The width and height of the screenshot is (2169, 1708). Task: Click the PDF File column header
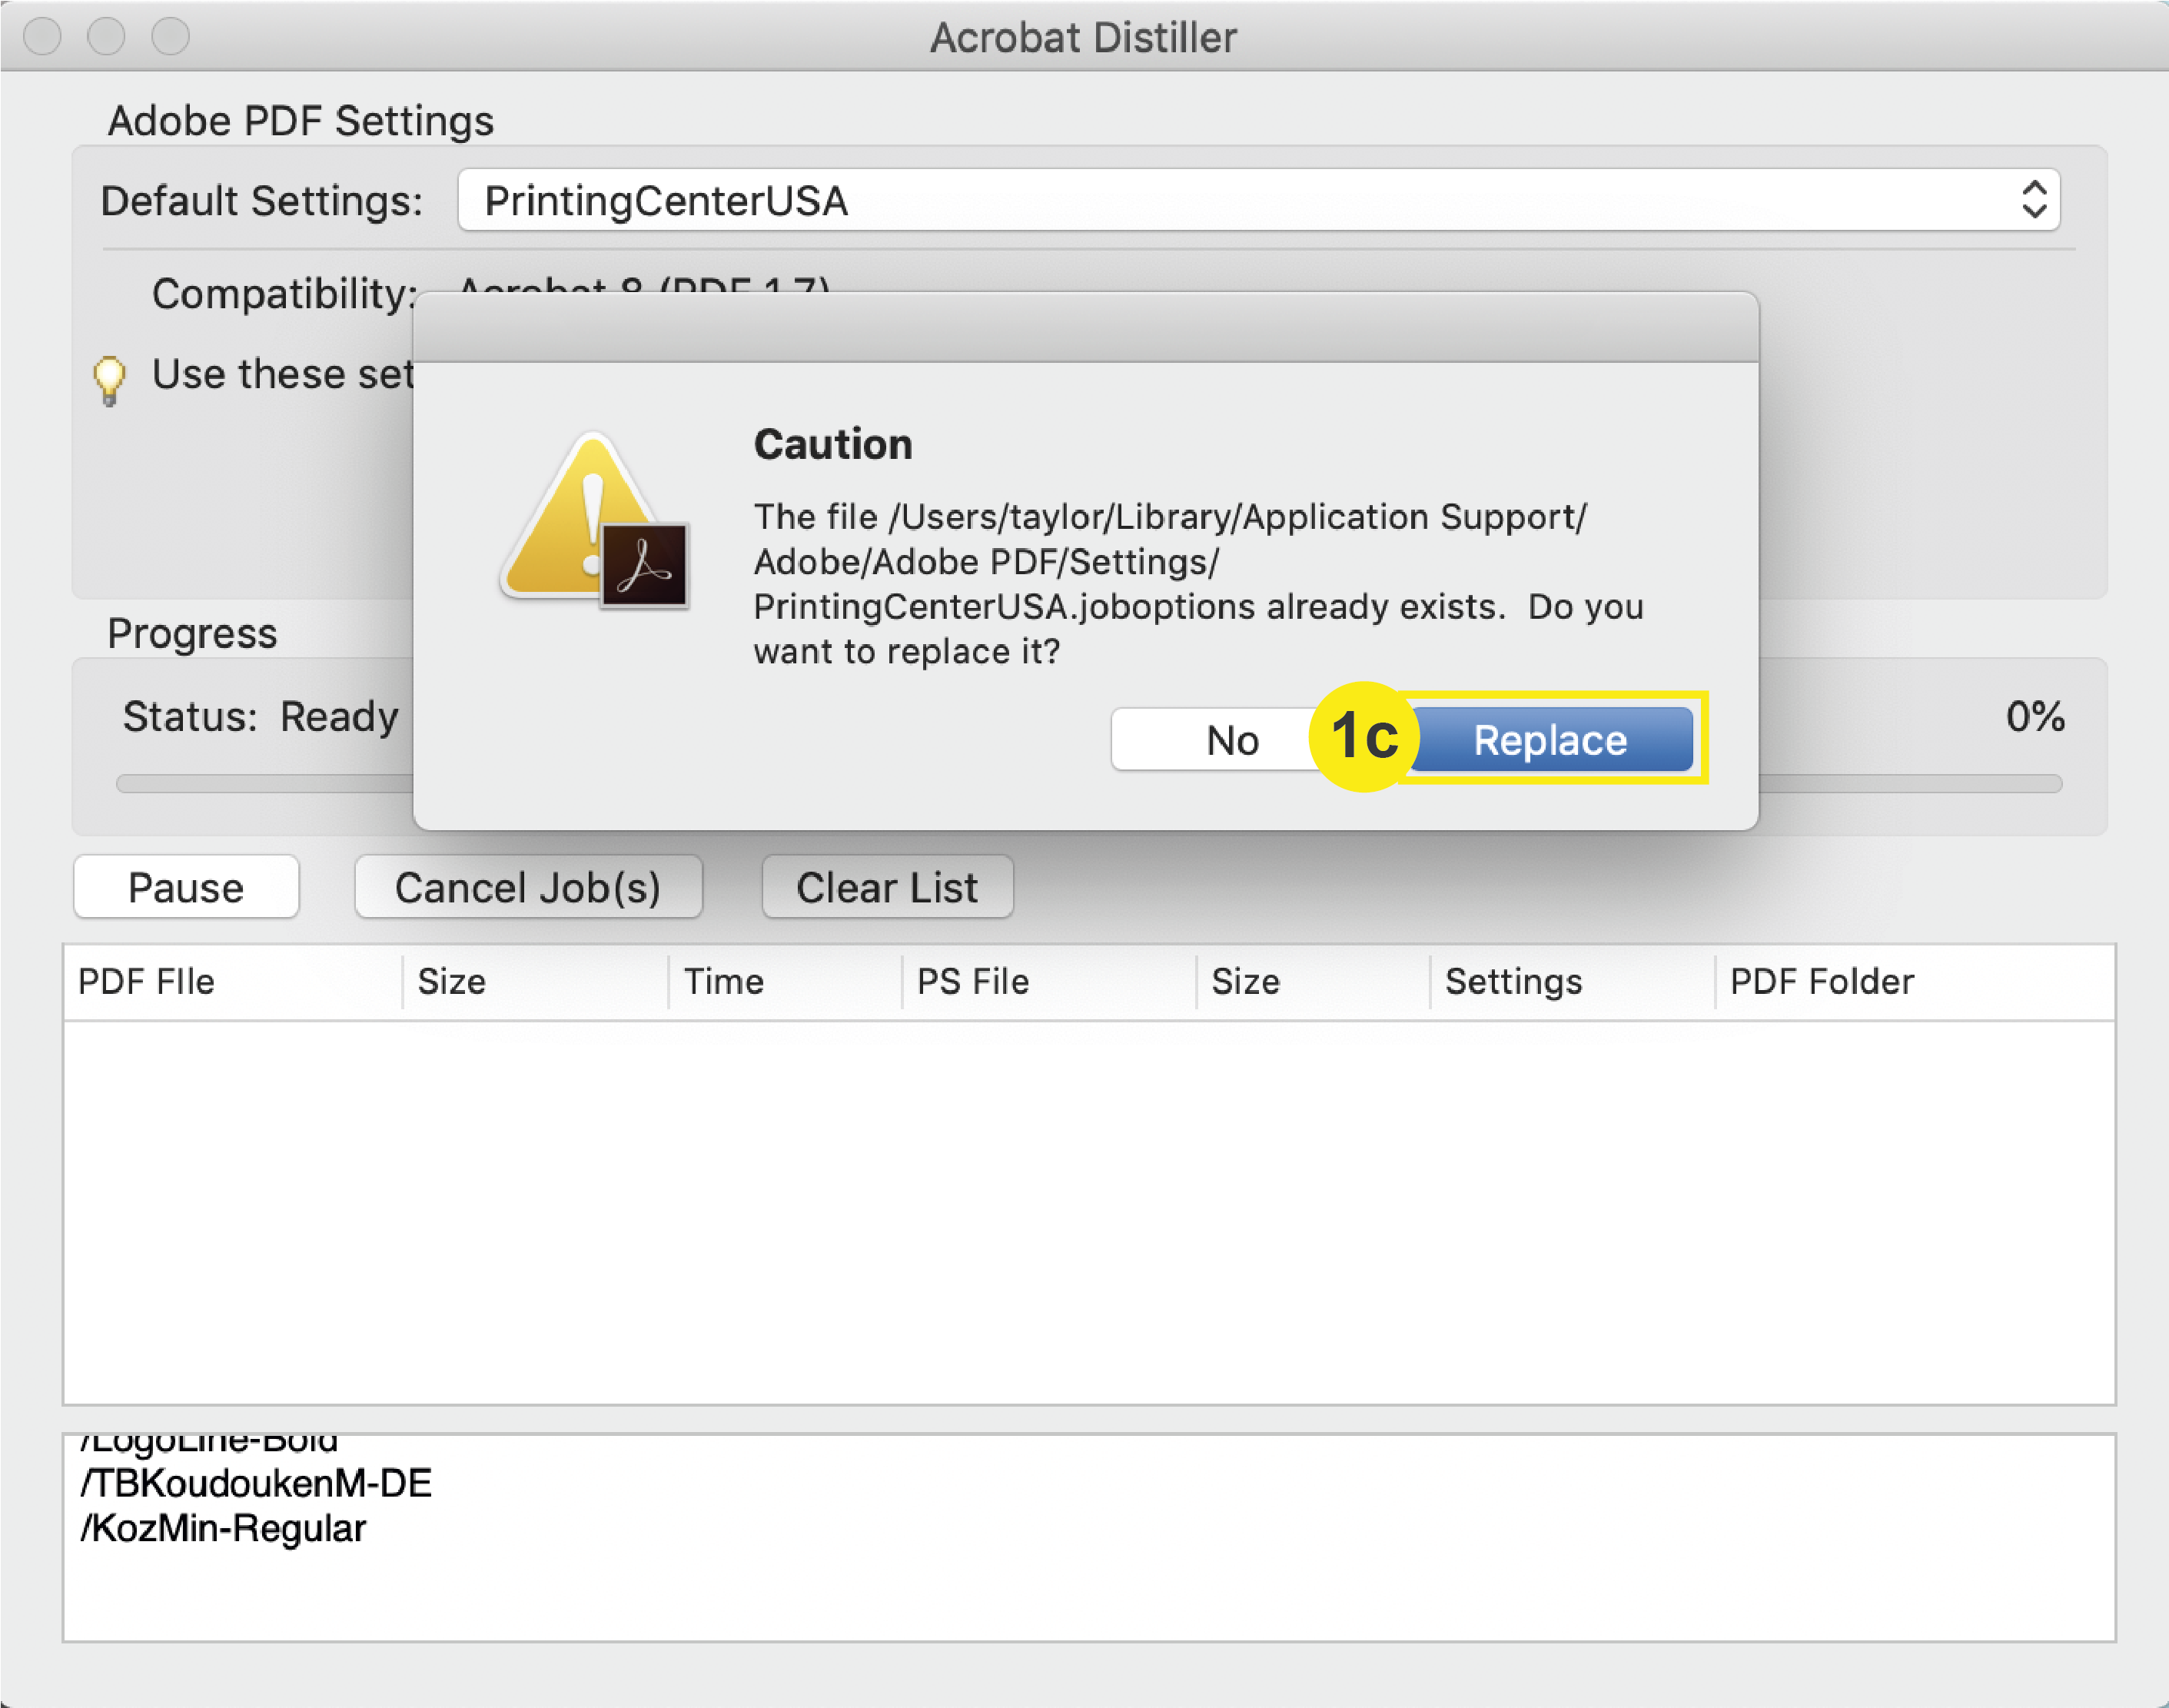[147, 981]
